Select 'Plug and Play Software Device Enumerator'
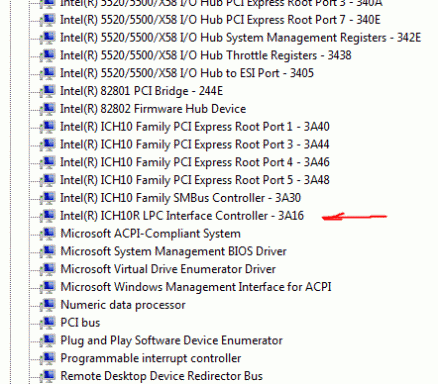Viewport: 438px width, 384px height. 171,341
